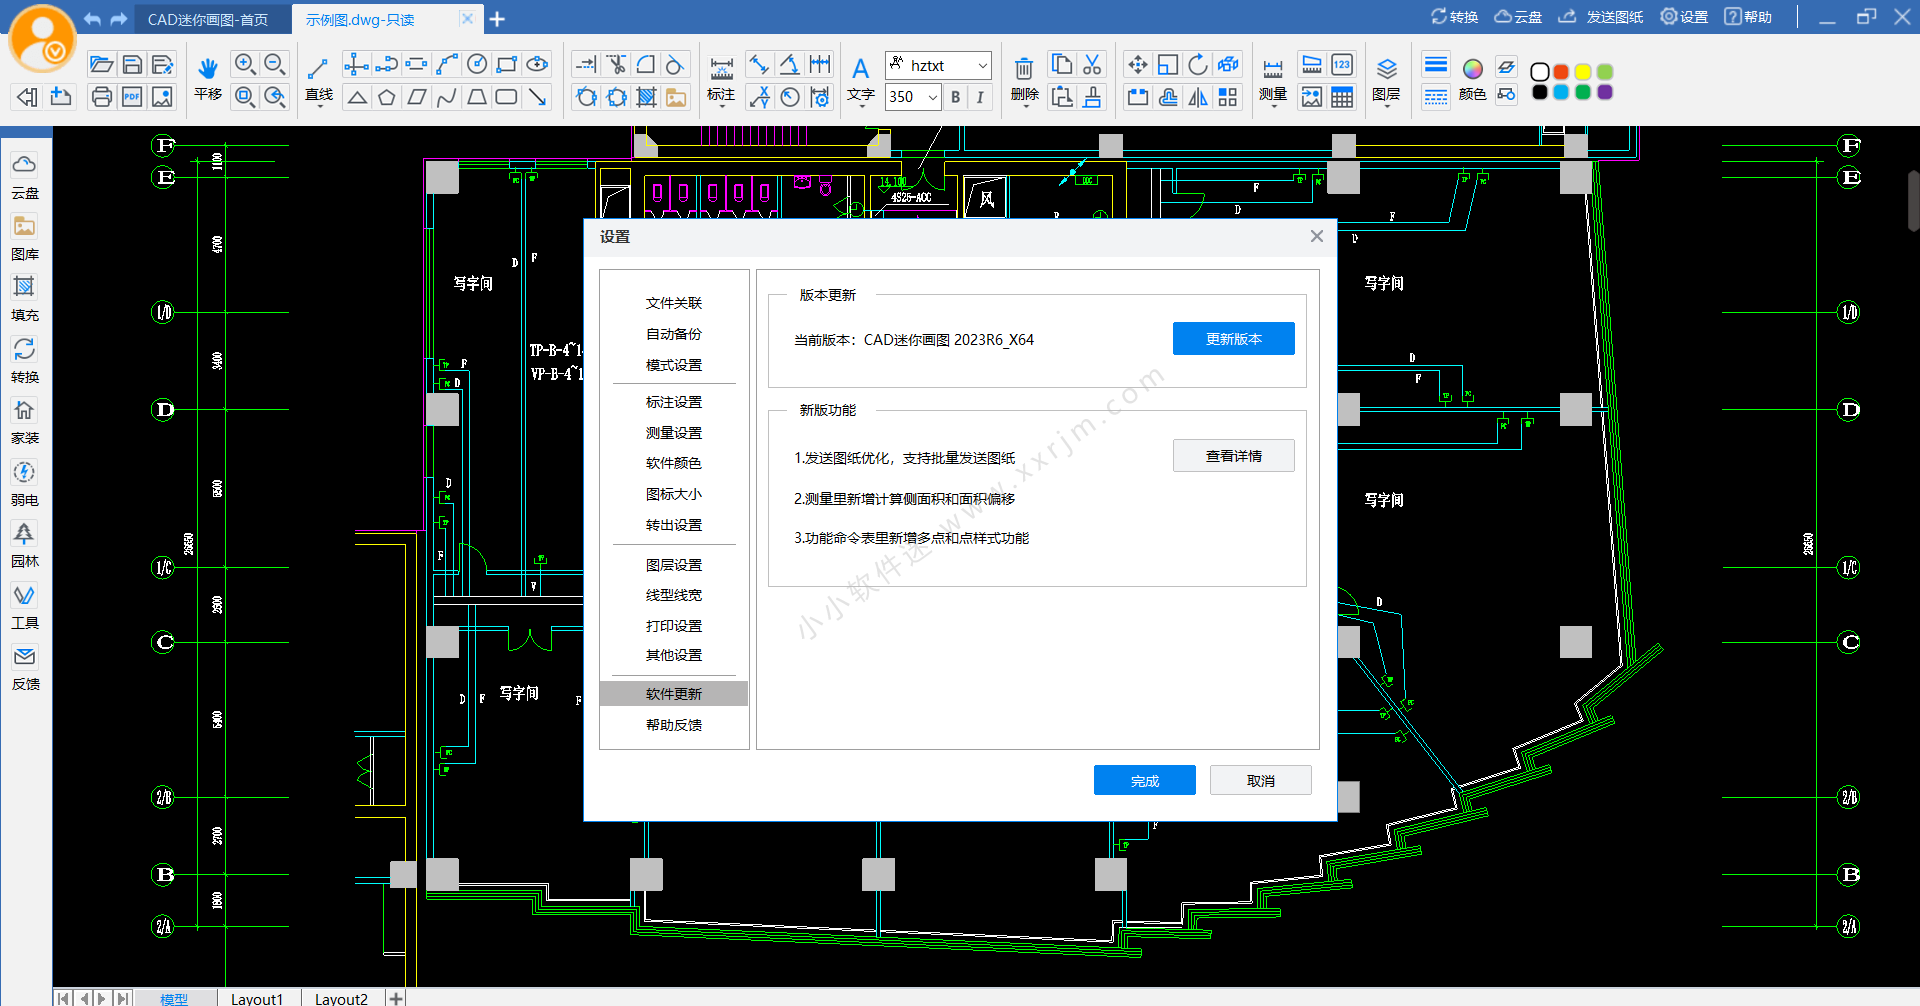The height and width of the screenshot is (1006, 1920).
Task: Click the Cloud Disk icon in sidebar
Action: [24, 165]
